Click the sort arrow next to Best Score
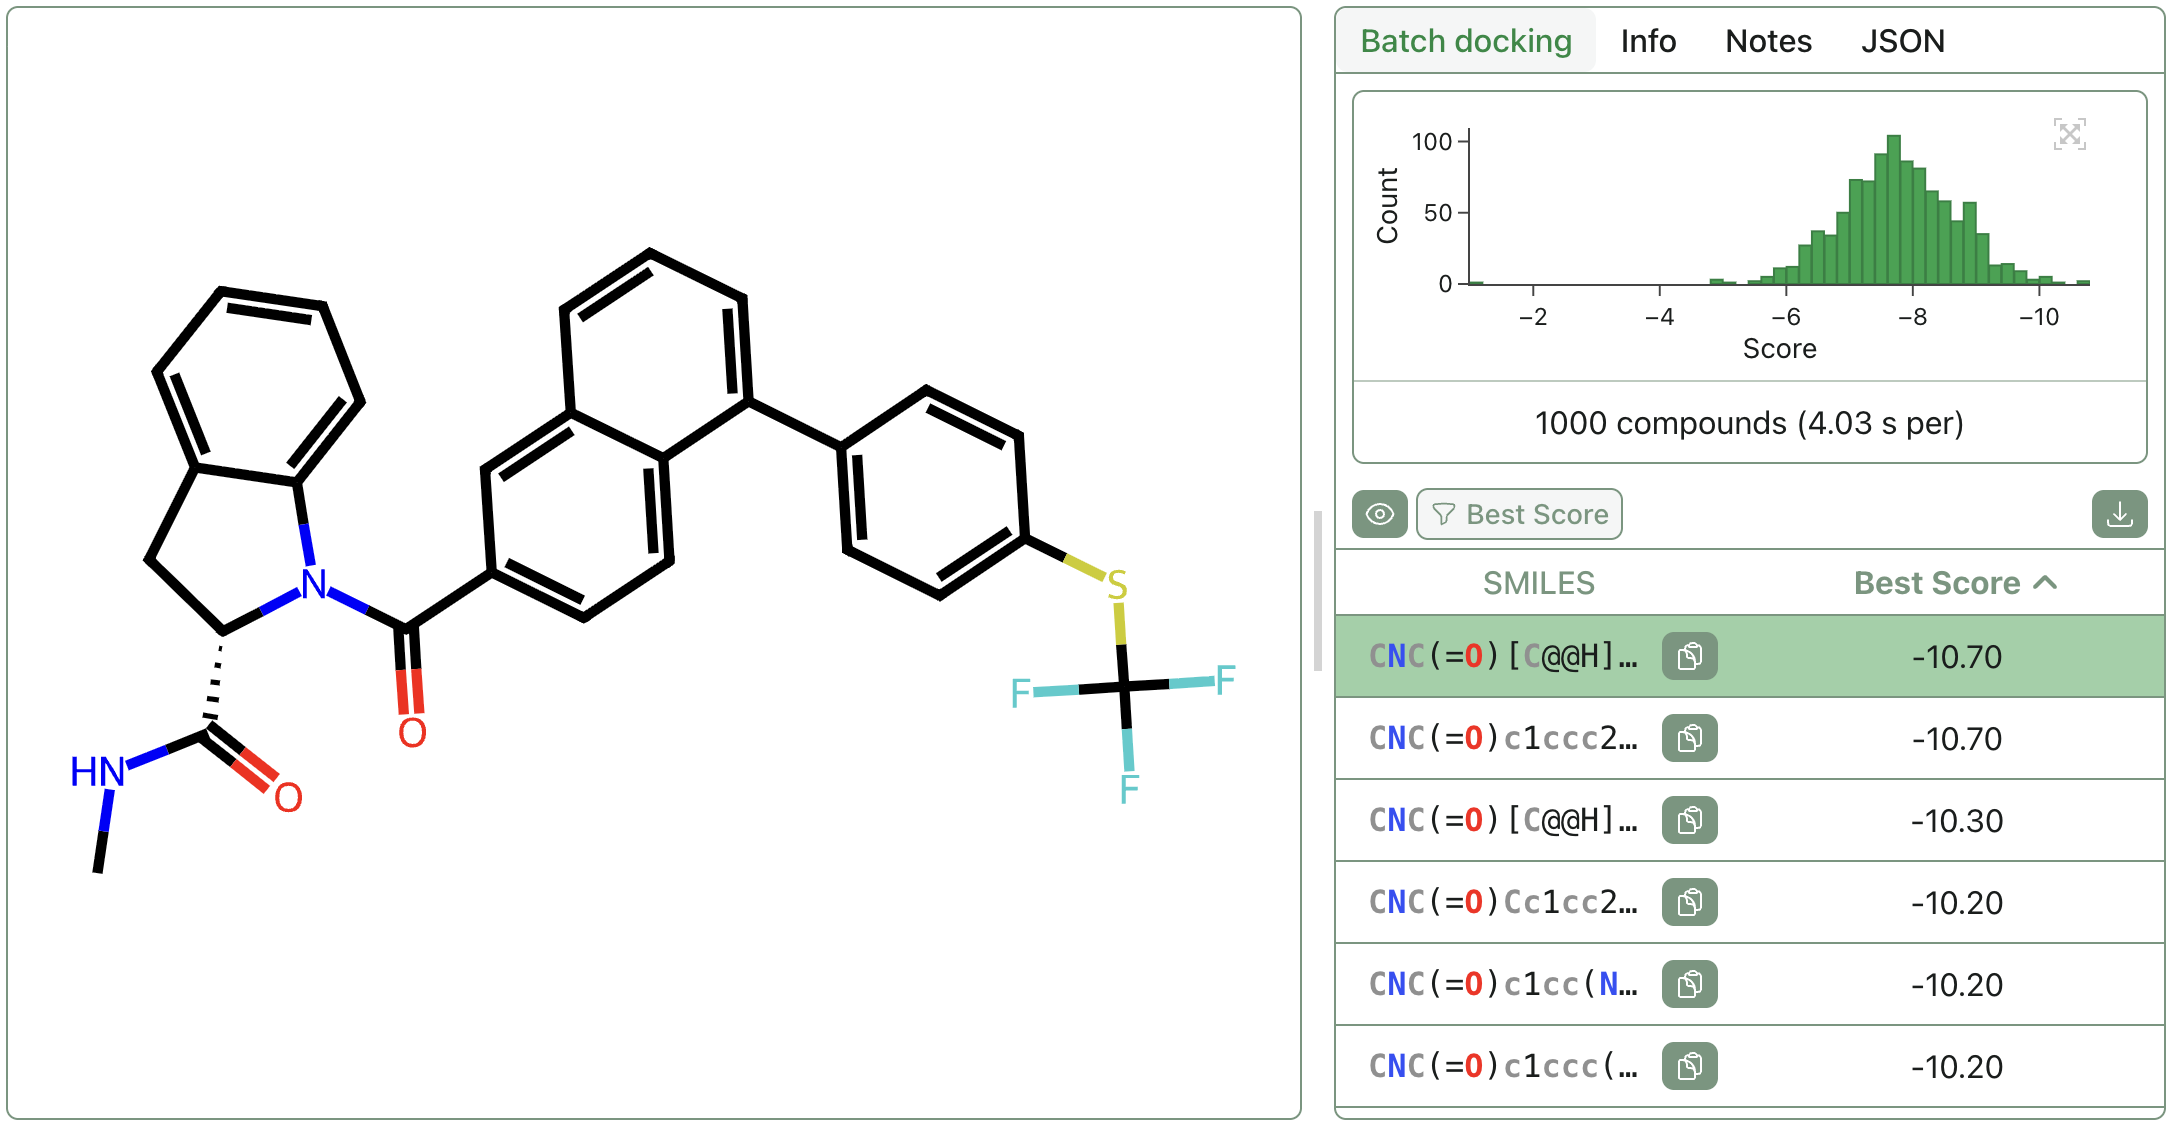 pyautogui.click(x=2046, y=582)
